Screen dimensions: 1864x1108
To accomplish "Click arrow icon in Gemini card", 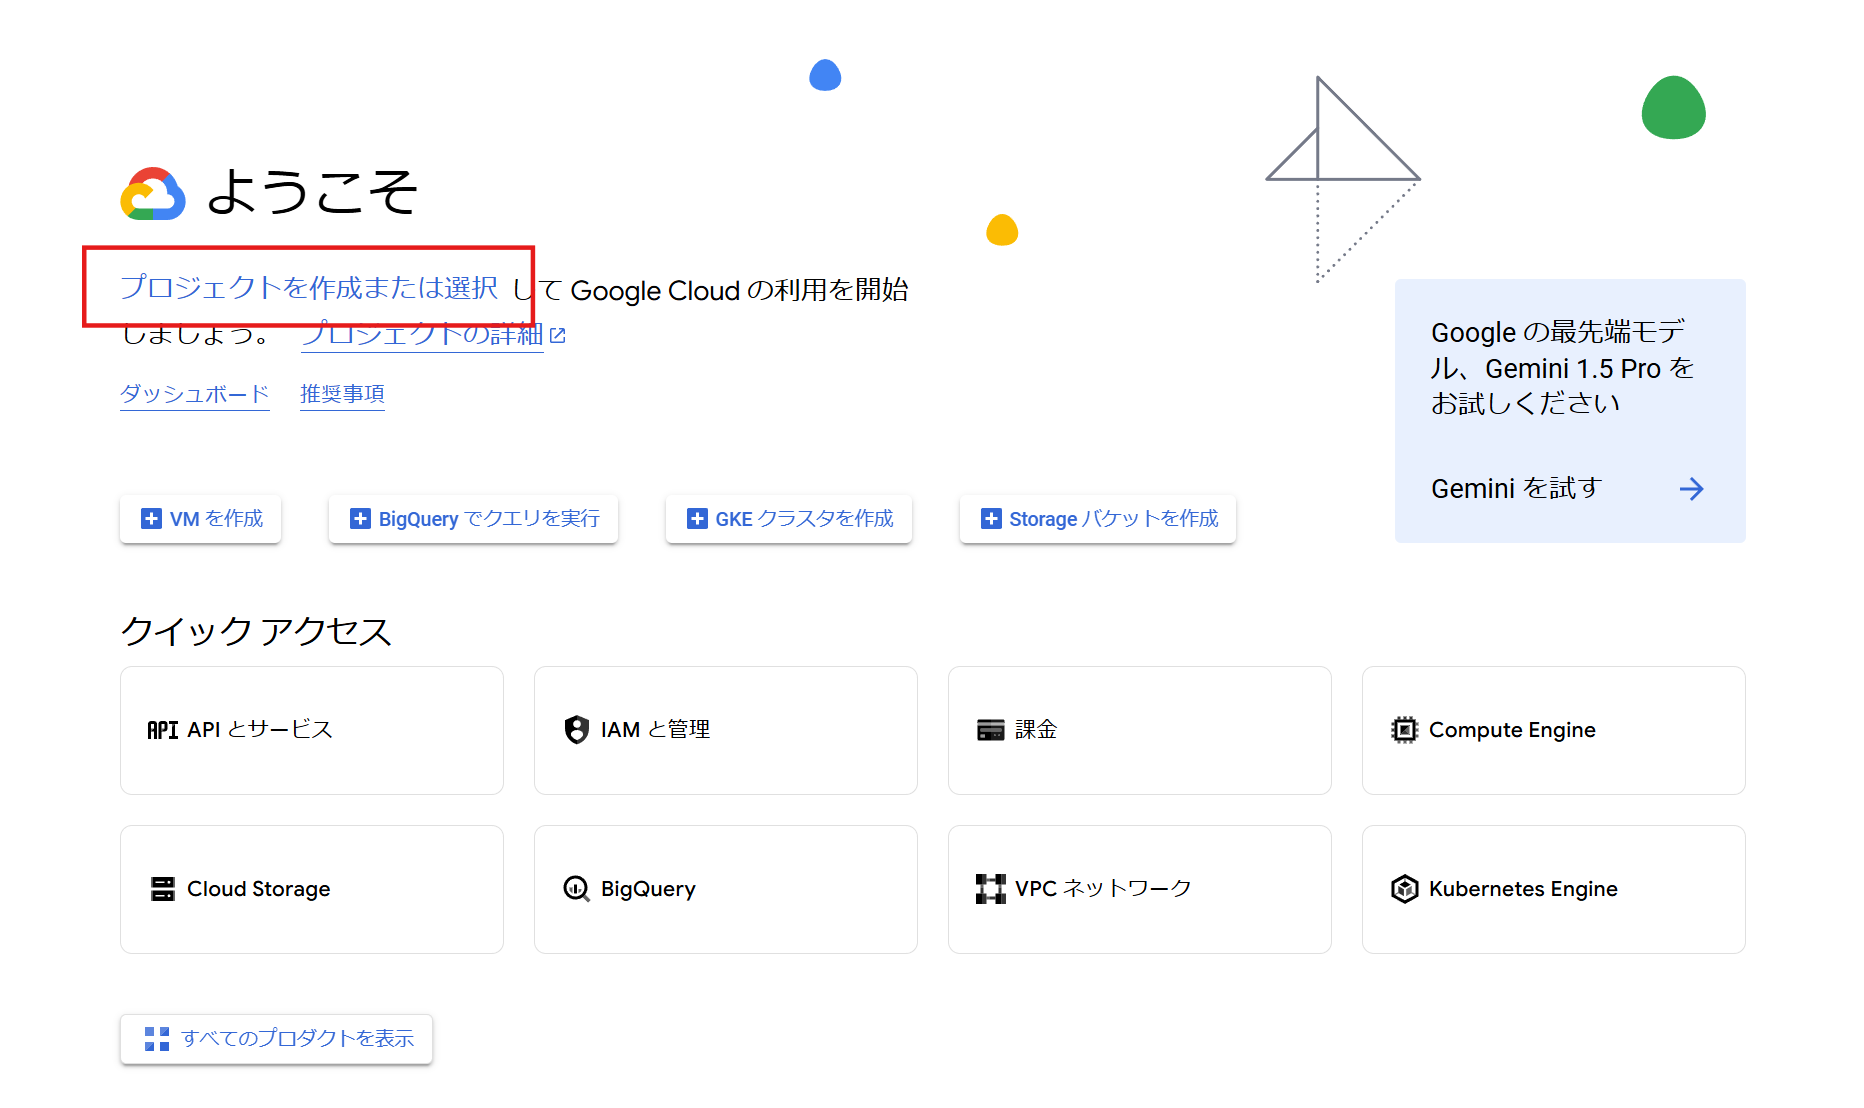I will coord(1691,489).
